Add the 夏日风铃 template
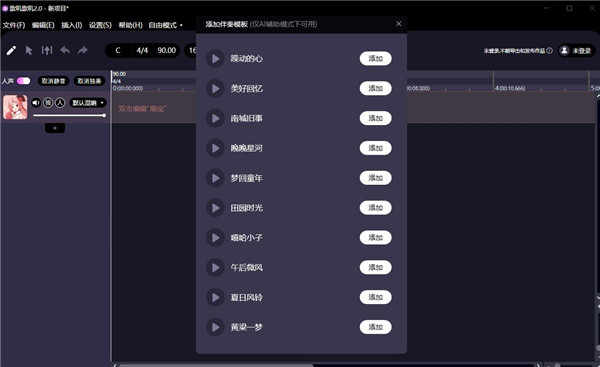 click(x=375, y=297)
